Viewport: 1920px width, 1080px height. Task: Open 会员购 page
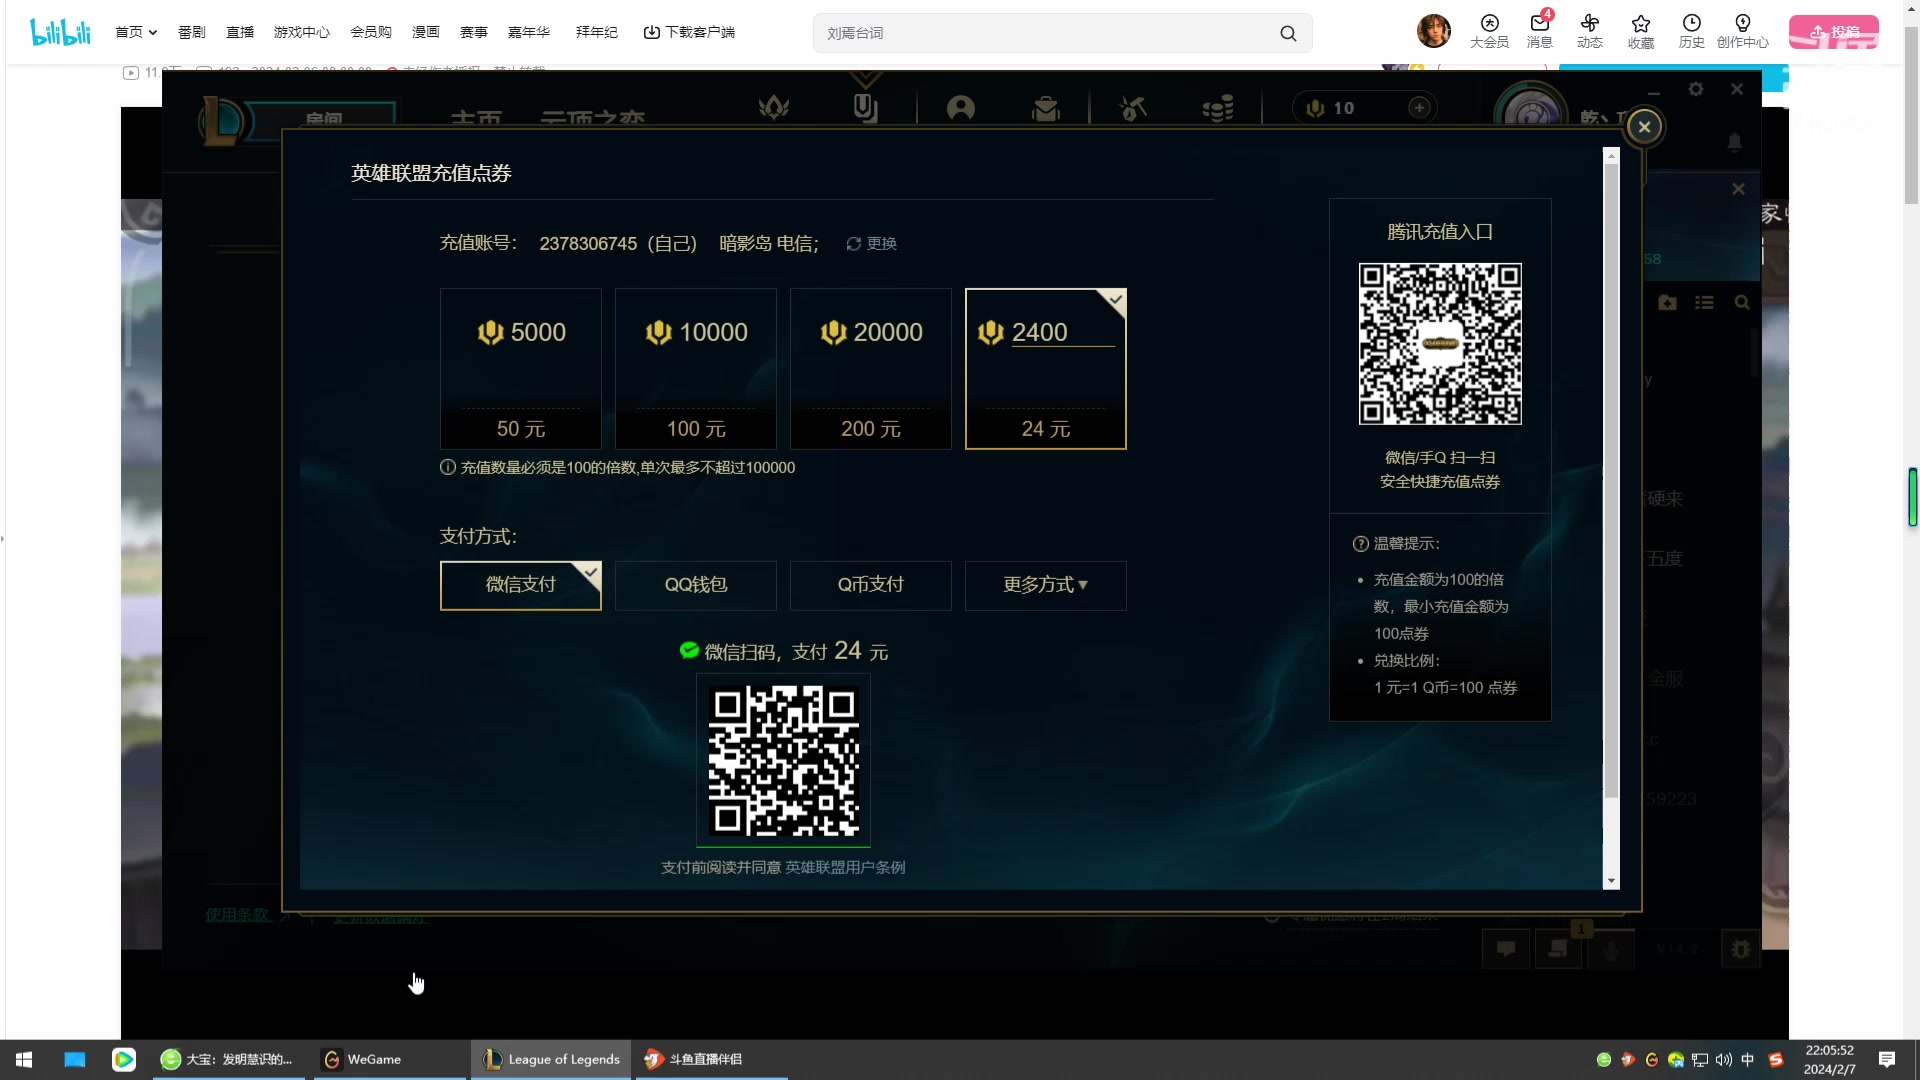coord(371,32)
